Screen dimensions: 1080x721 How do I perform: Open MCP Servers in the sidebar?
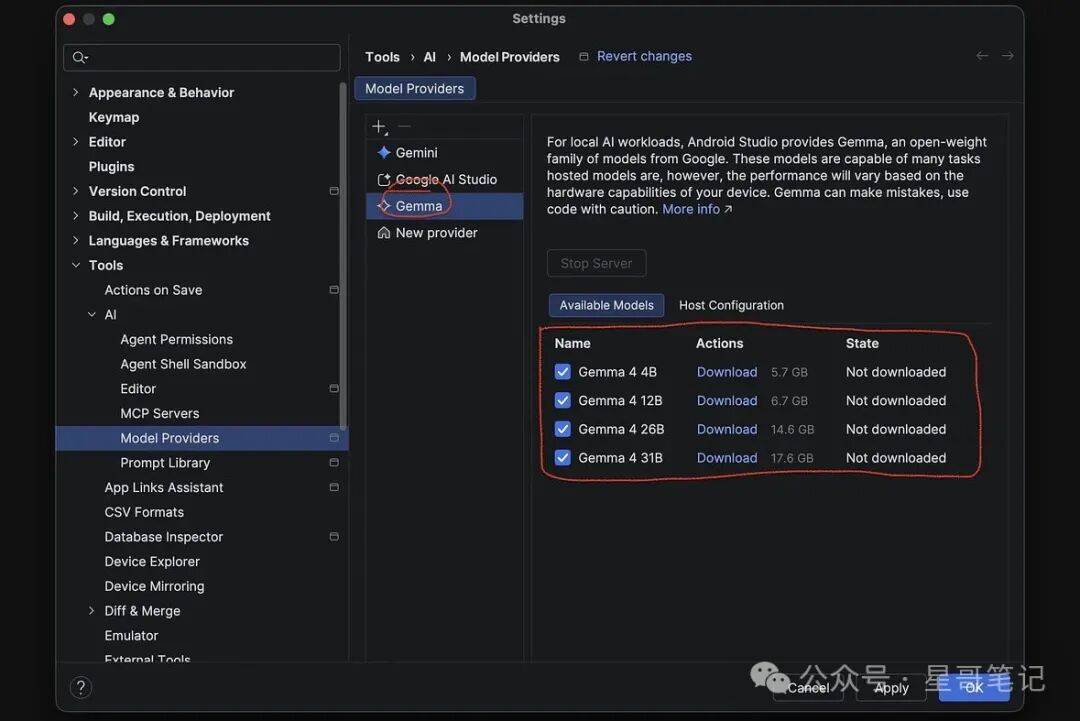click(160, 413)
